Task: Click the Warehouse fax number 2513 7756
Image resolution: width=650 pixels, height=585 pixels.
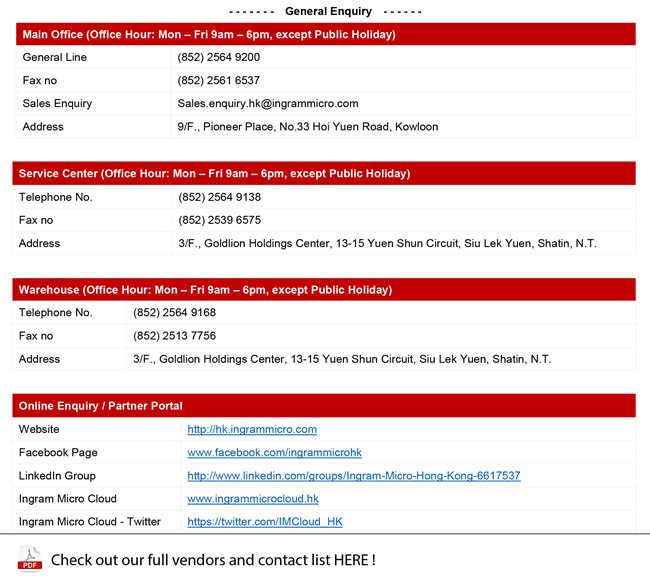Action: tap(174, 336)
